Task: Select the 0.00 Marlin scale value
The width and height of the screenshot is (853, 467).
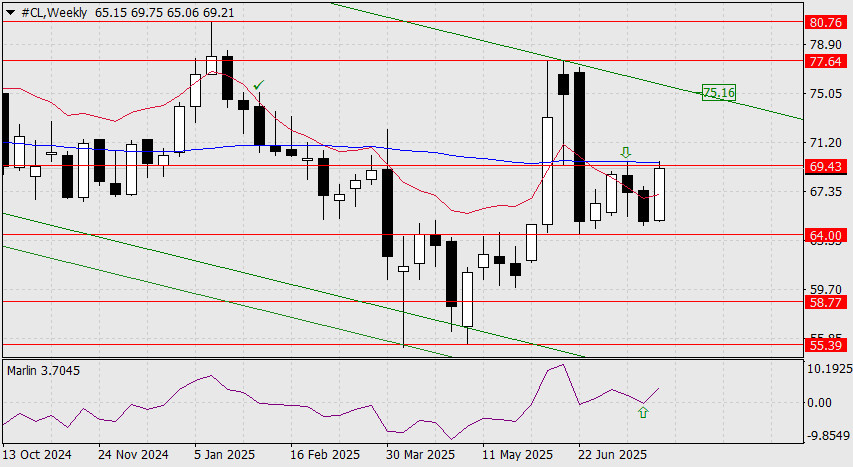Action: pos(819,402)
